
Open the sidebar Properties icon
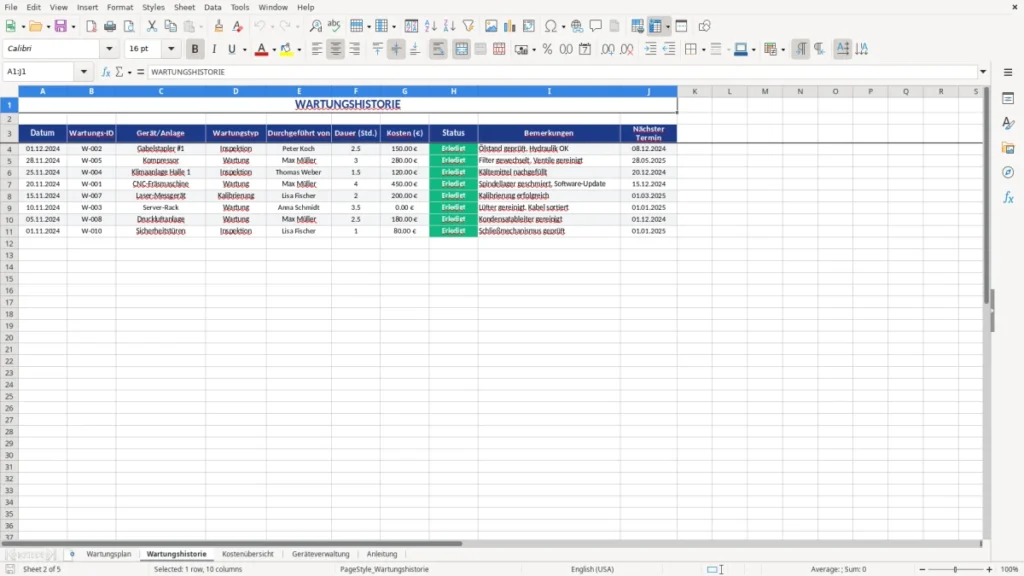(x=1008, y=99)
